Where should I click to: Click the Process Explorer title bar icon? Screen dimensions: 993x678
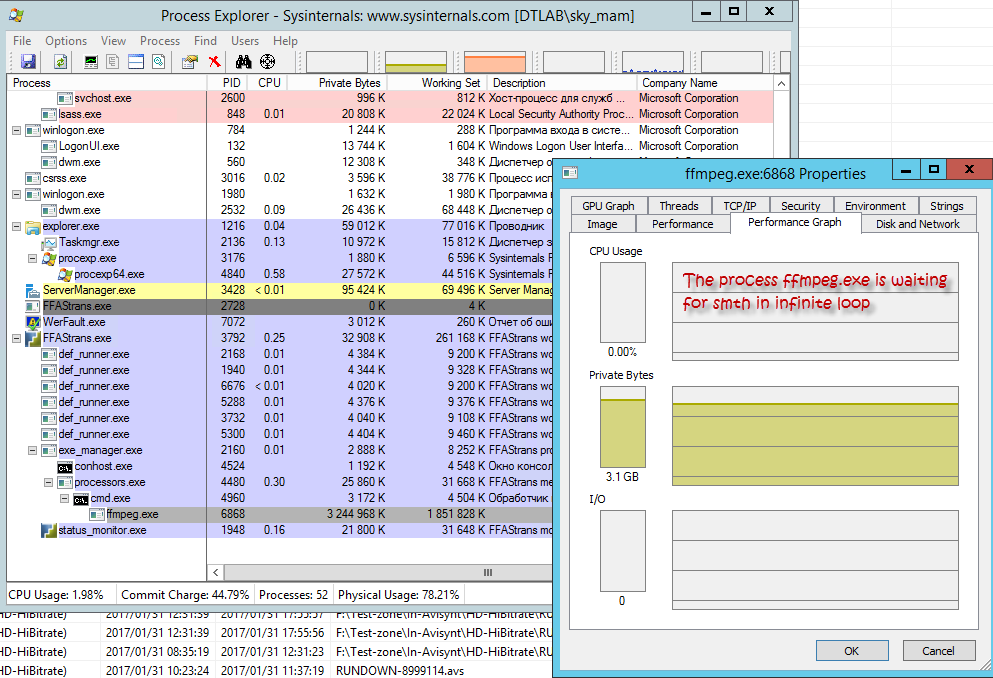(x=17, y=15)
